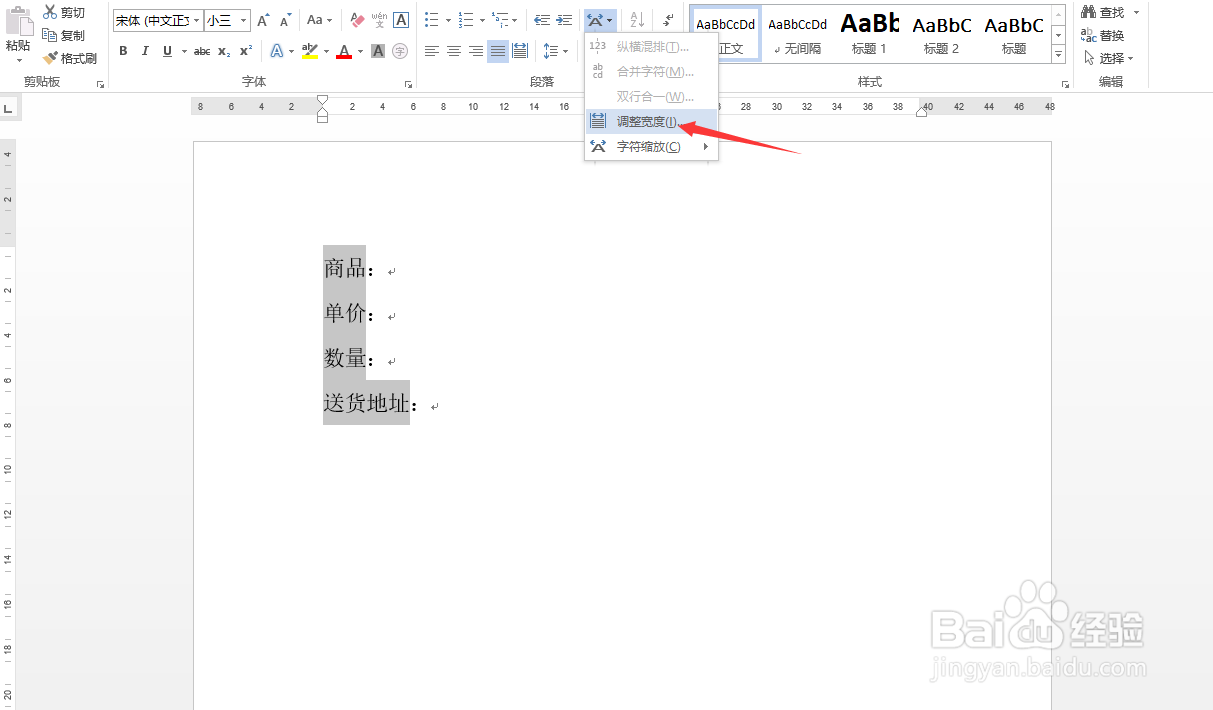Open Styles pane launcher in 样式 group
This screenshot has width=1213, height=710.
pyautogui.click(x=1064, y=85)
